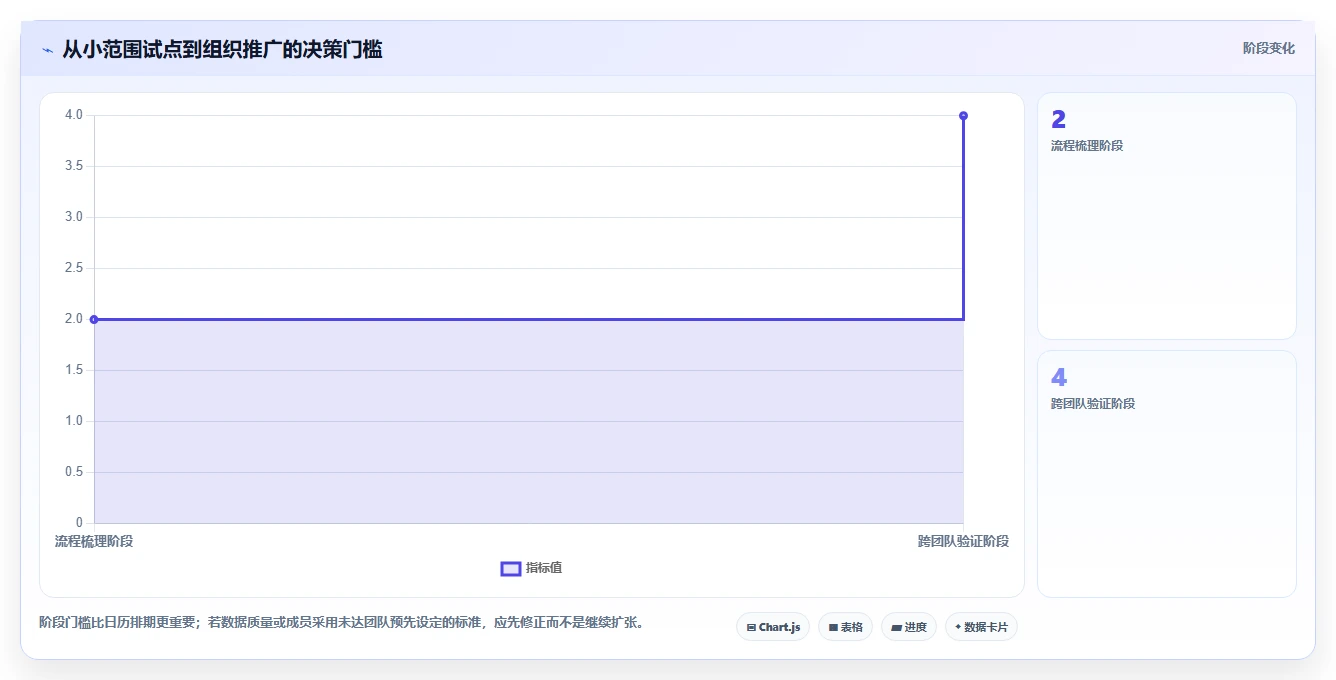
Task: Click the 阶段变化 label in header
Action: point(1269,48)
